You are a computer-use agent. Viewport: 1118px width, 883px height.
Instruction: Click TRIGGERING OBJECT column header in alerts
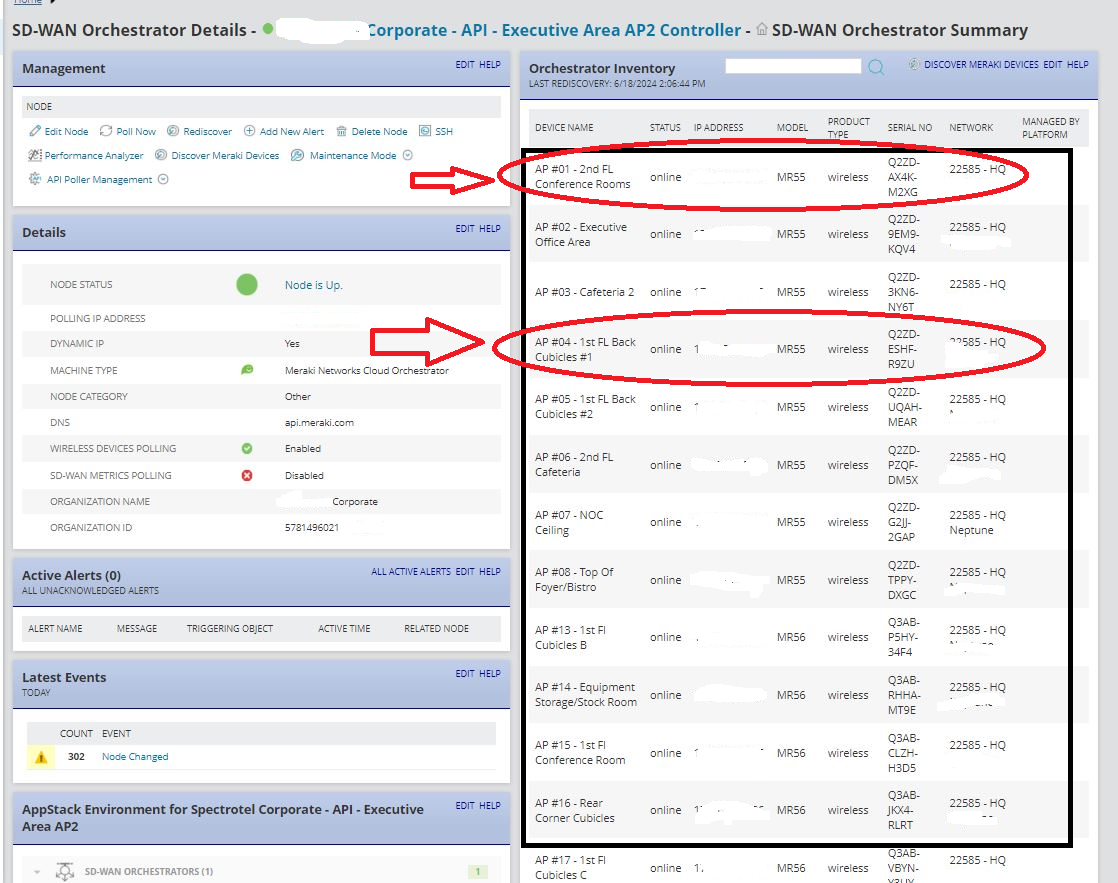pos(230,629)
